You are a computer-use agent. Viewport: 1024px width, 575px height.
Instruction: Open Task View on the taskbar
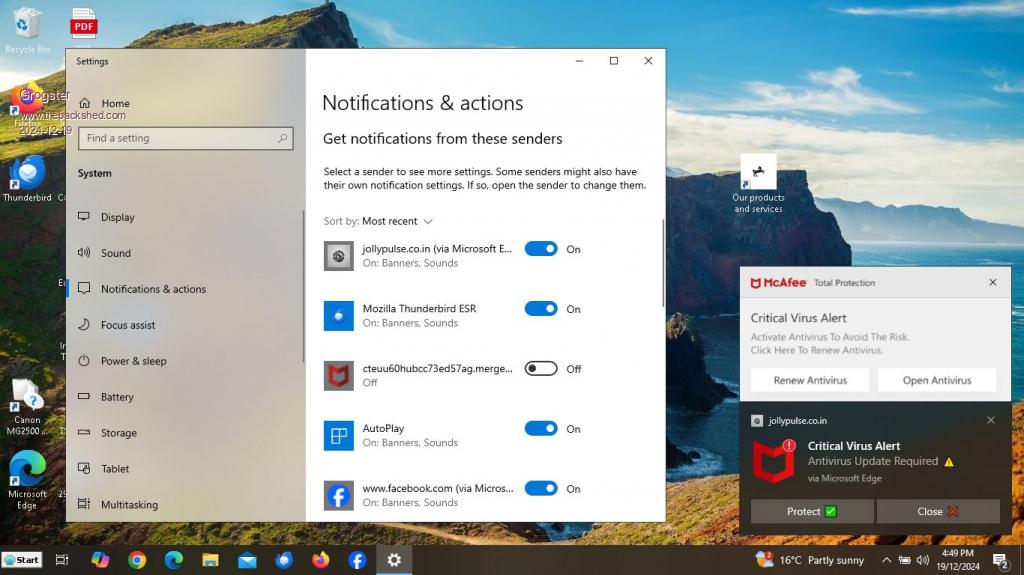click(x=62, y=560)
